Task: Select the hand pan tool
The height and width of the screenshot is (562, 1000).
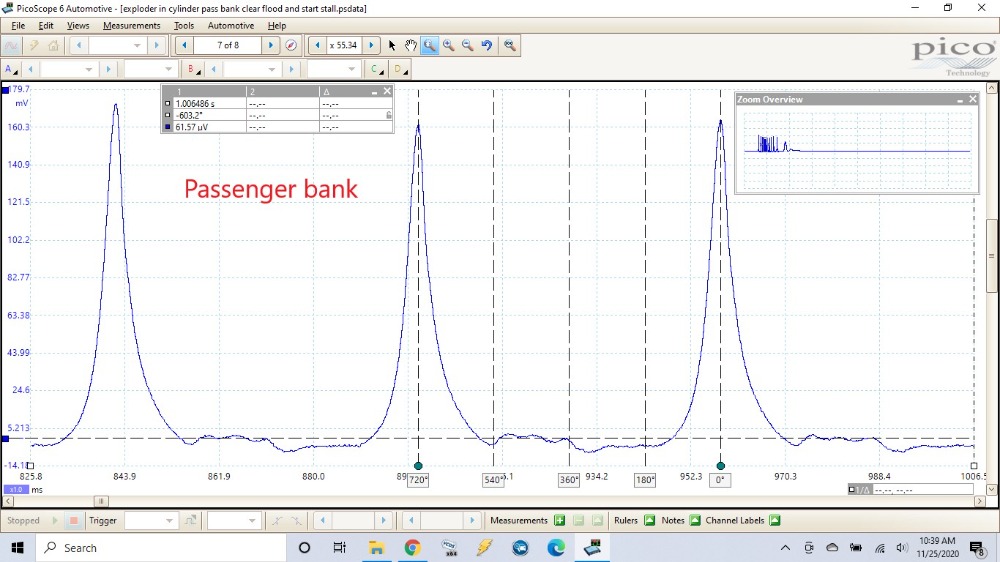Action: coord(411,46)
